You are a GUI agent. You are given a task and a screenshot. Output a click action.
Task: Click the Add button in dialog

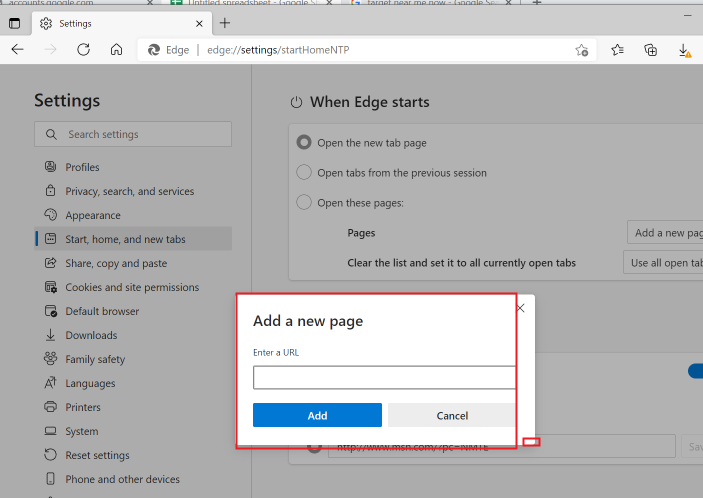click(317, 415)
